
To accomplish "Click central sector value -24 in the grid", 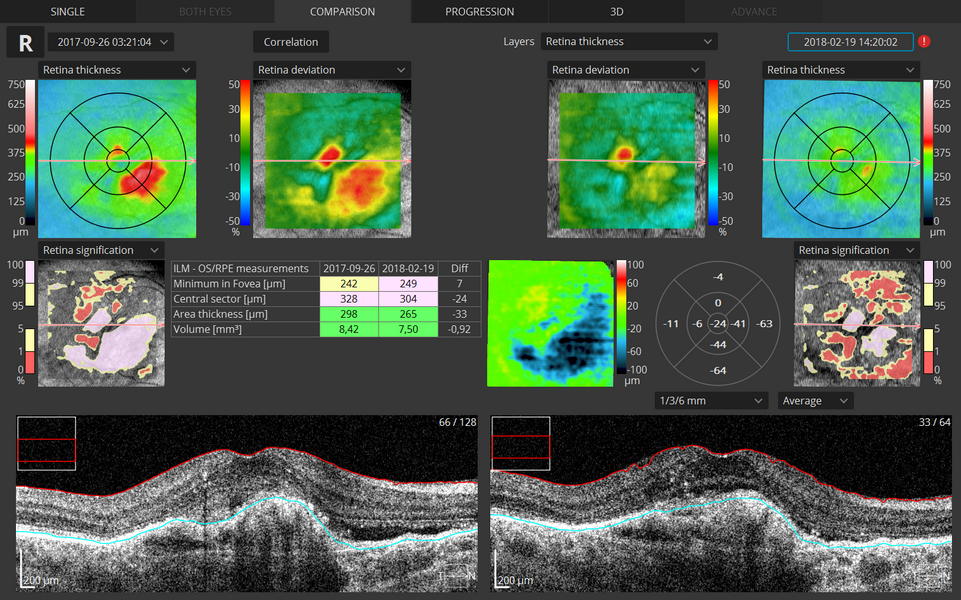I will click(x=718, y=324).
